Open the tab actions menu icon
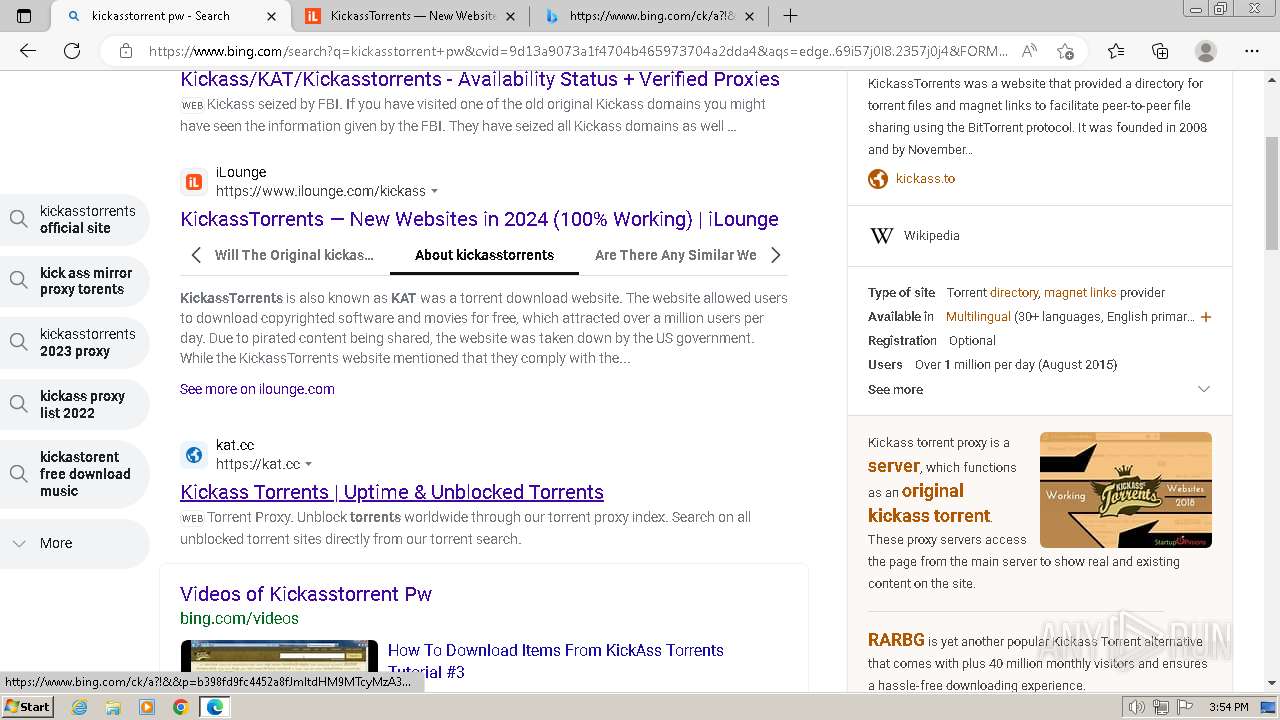Image resolution: width=1280 pixels, height=720 pixels. [x=24, y=16]
